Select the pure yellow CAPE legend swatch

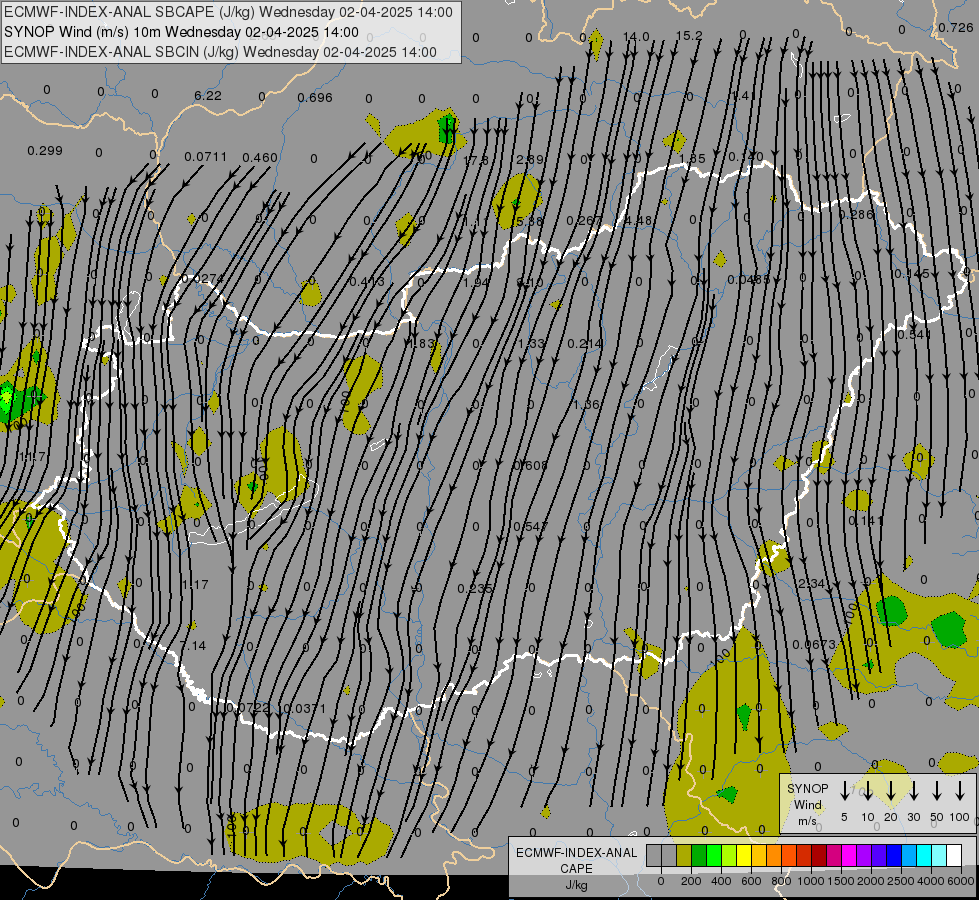(x=744, y=855)
